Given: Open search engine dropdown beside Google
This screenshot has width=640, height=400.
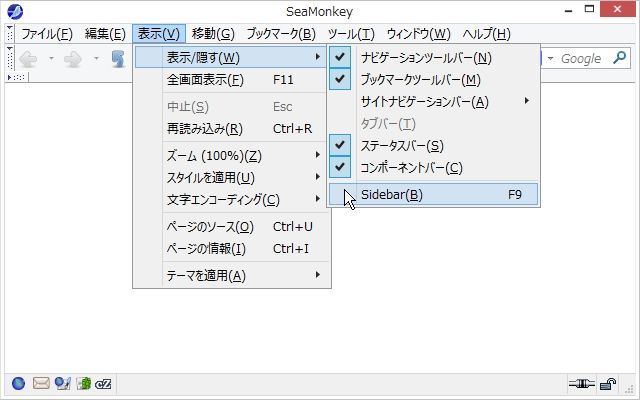Looking at the screenshot, I should point(550,58).
